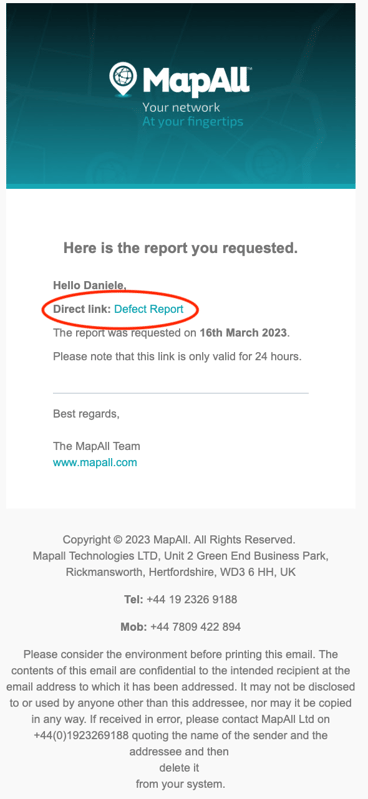Screen dimensions: 368x799
Task: Click the 'Here is the report you requested' heading
Action: pos(180,248)
